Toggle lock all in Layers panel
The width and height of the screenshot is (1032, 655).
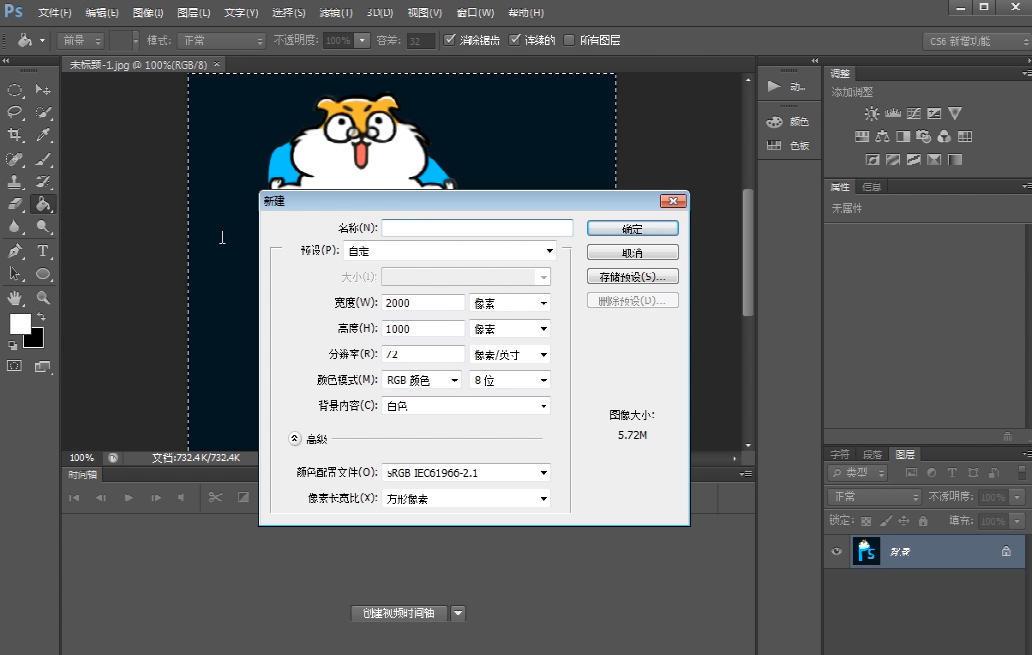[x=923, y=521]
